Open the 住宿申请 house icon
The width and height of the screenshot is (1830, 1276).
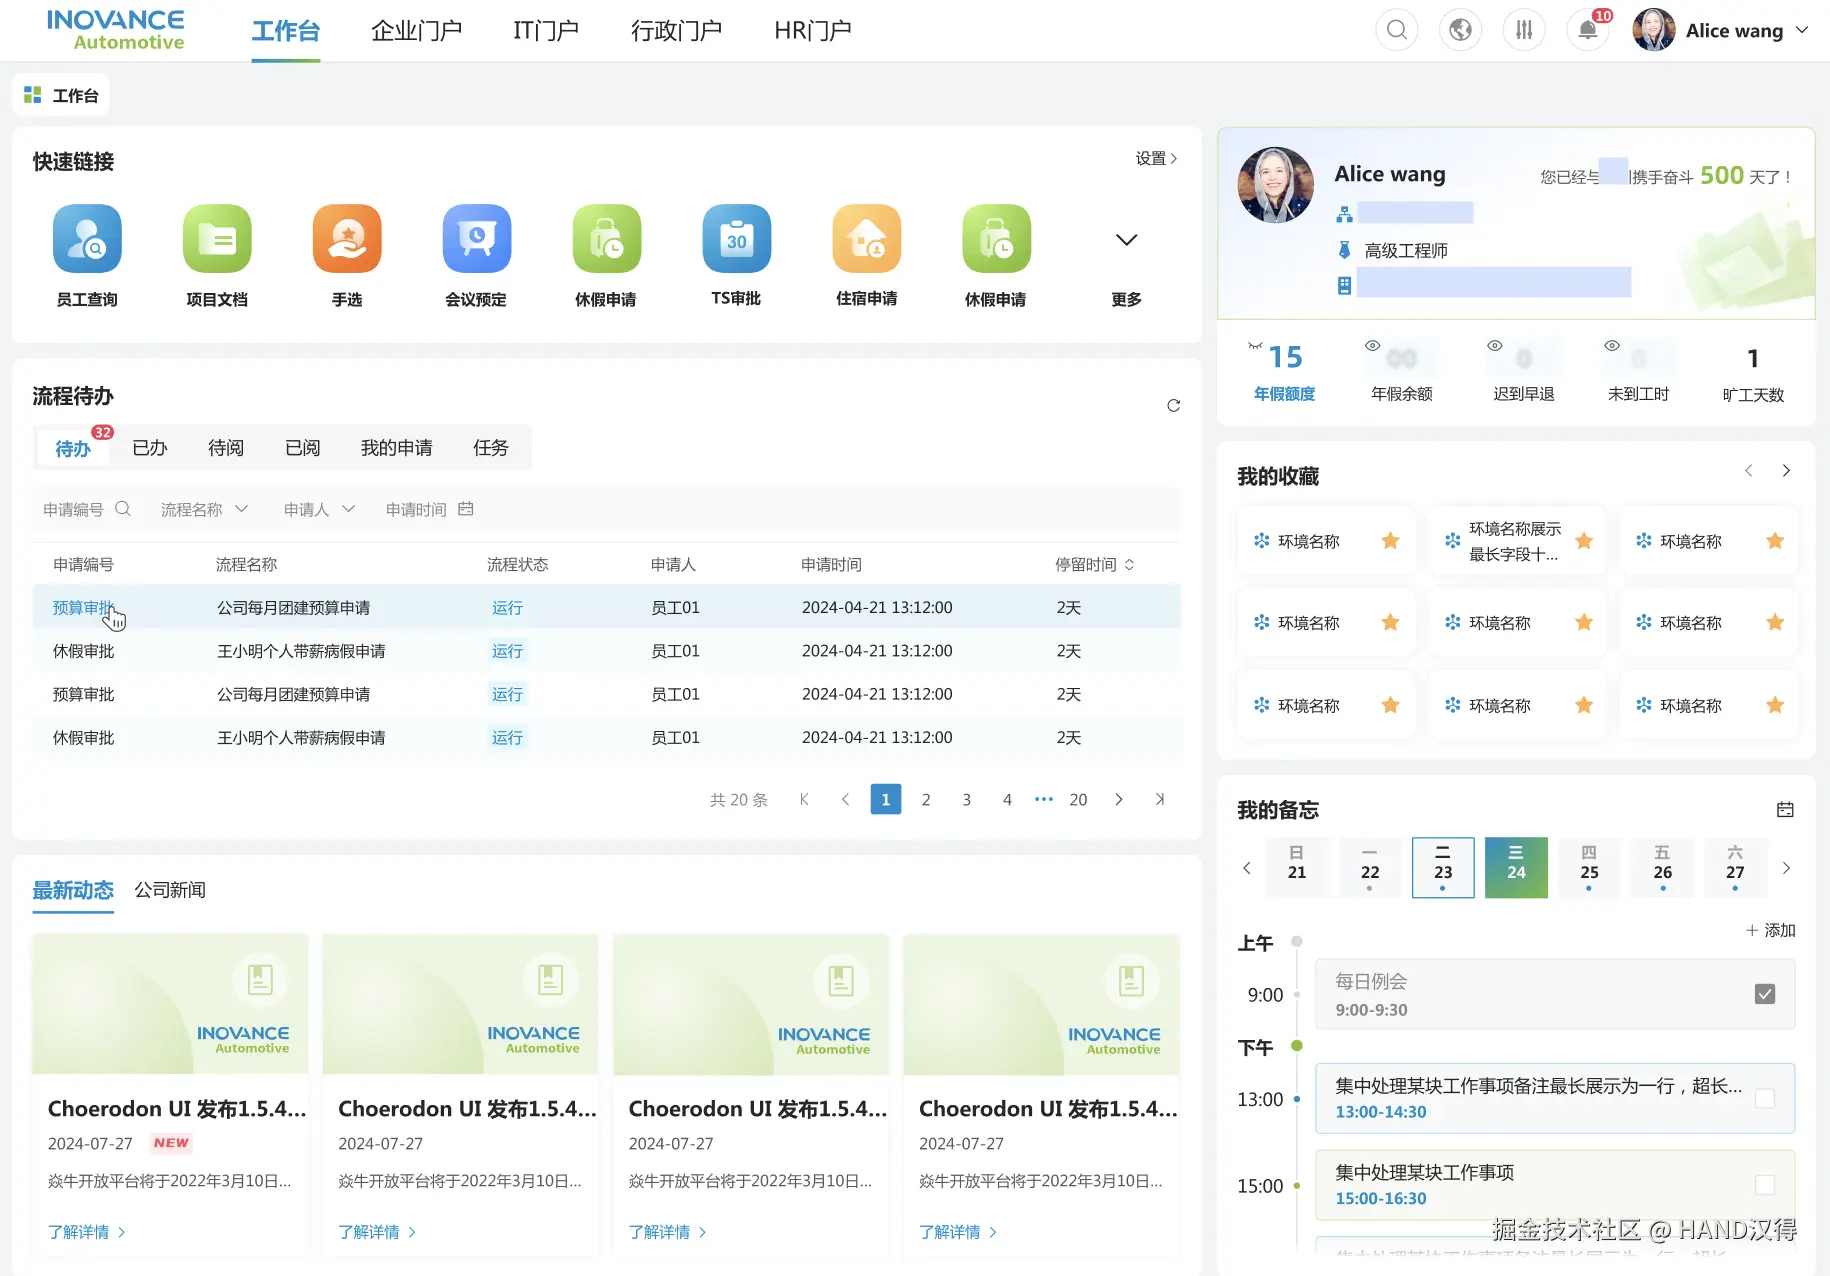coord(867,239)
